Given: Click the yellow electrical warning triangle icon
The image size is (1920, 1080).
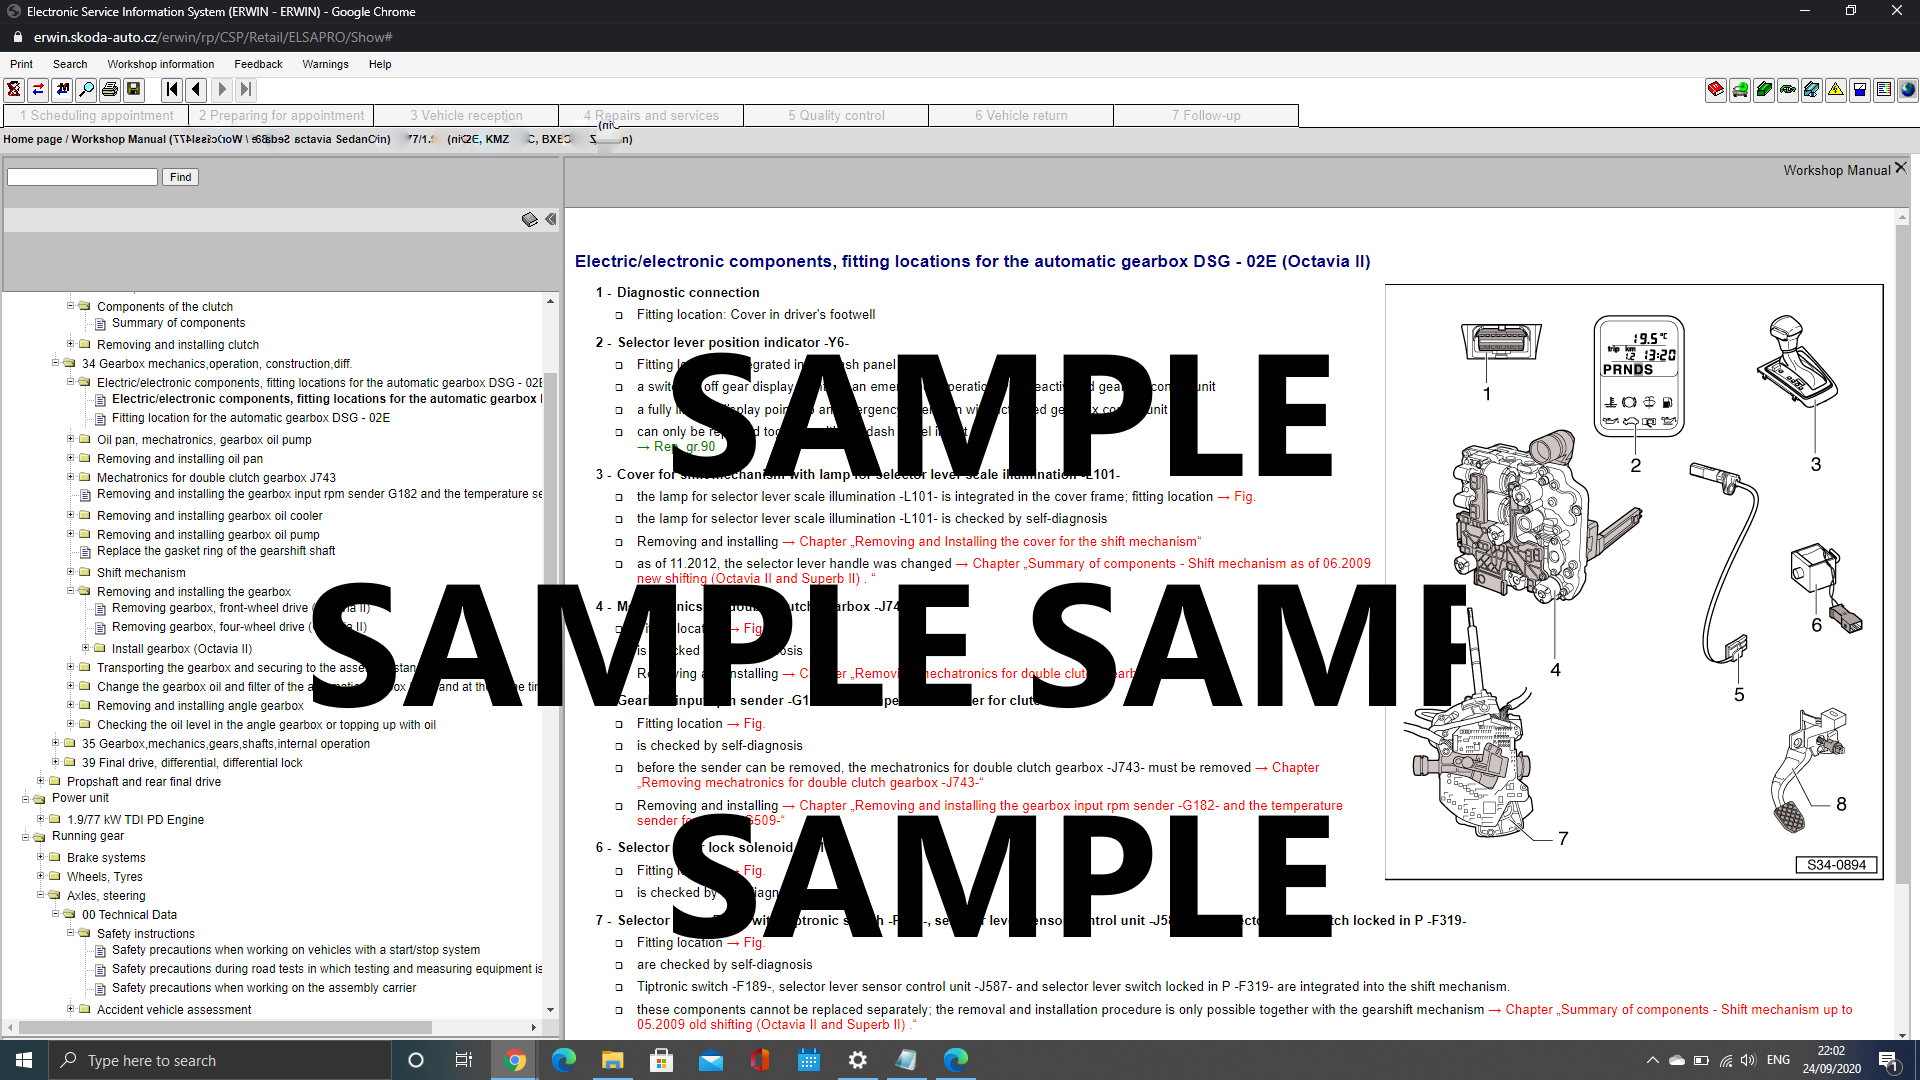Looking at the screenshot, I should coord(1836,90).
